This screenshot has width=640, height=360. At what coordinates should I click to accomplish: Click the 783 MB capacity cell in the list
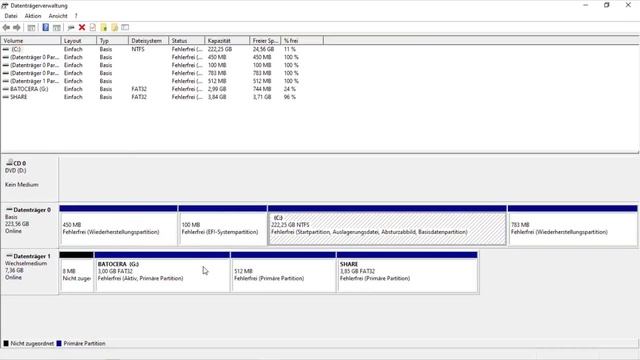[x=217, y=73]
